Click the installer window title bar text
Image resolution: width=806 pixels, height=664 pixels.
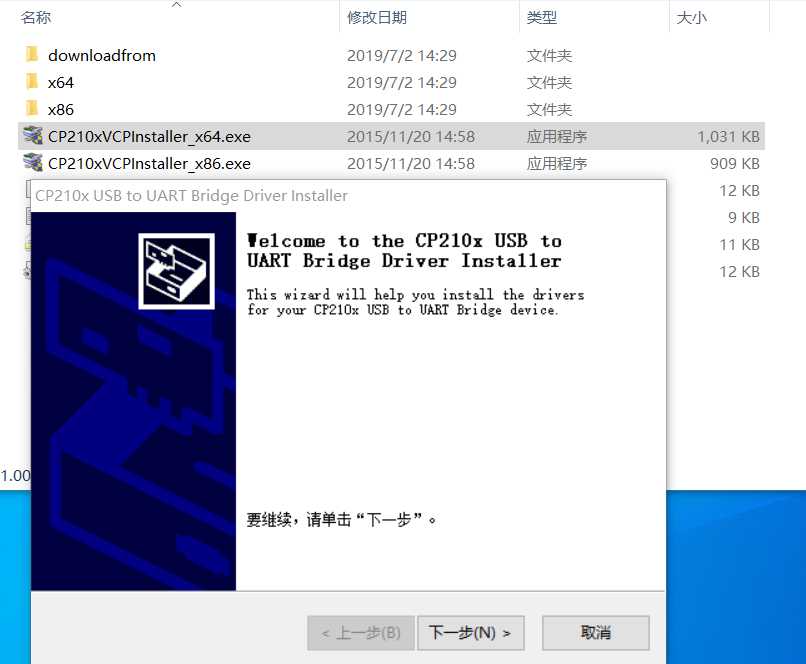(x=191, y=196)
